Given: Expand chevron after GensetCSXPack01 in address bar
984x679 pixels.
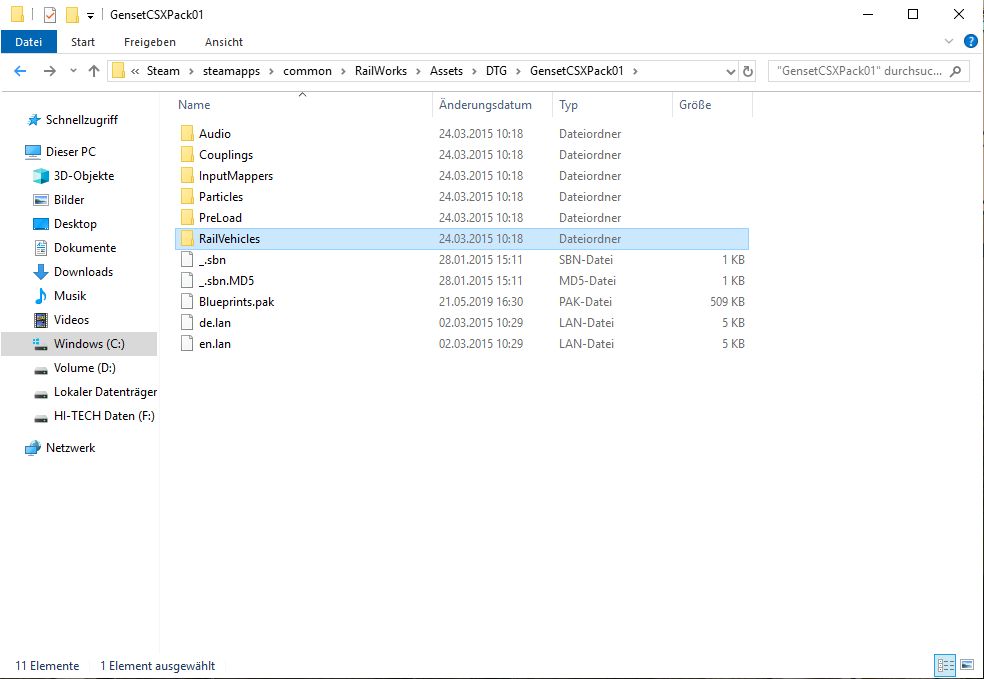Looking at the screenshot, I should click(x=635, y=72).
